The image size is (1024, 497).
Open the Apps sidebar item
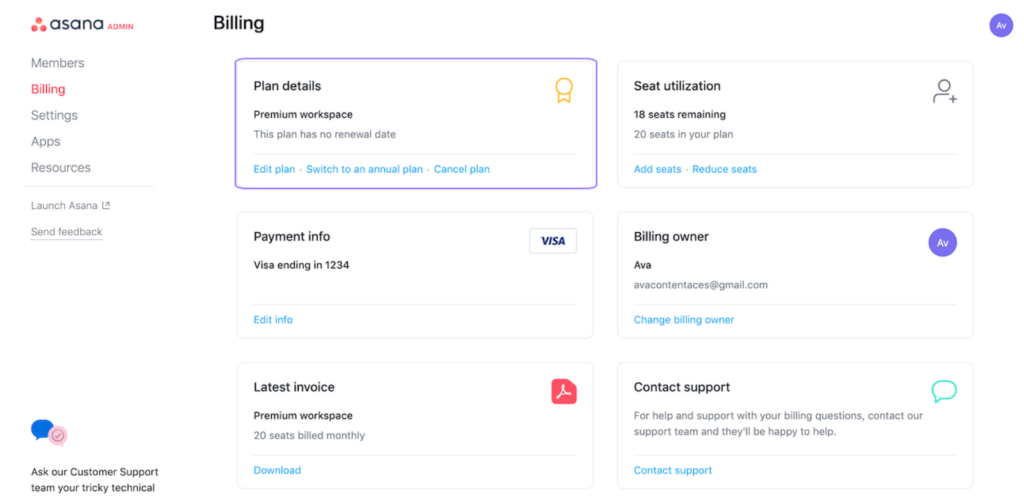[x=46, y=141]
